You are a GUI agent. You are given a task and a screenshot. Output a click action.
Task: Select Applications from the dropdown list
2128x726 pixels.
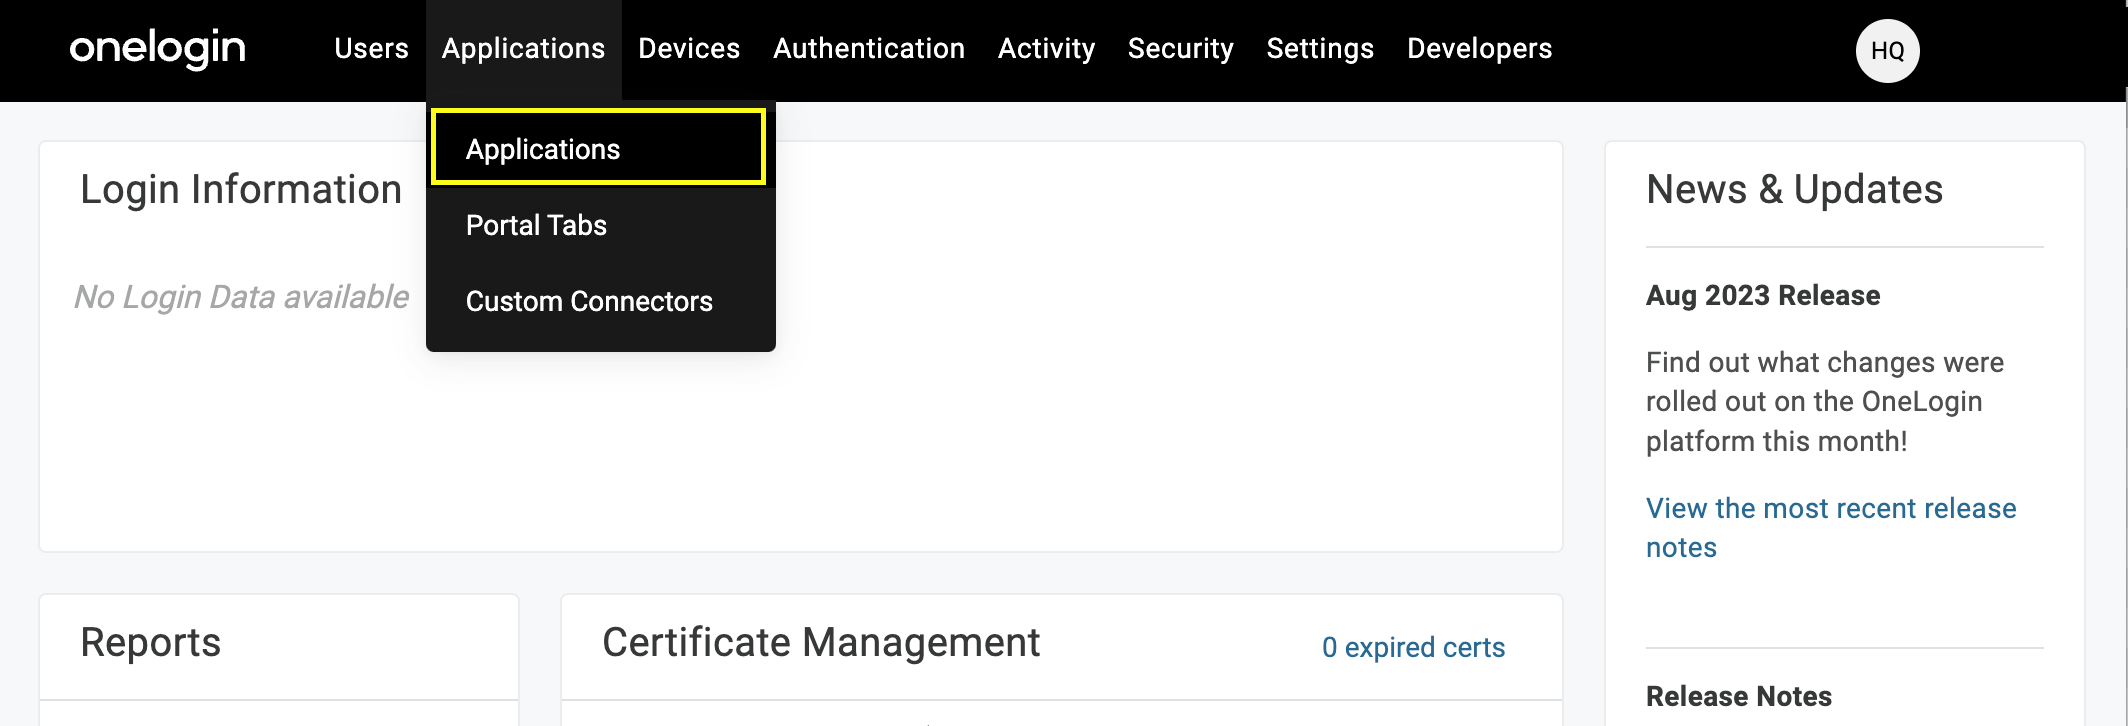click(x=599, y=148)
